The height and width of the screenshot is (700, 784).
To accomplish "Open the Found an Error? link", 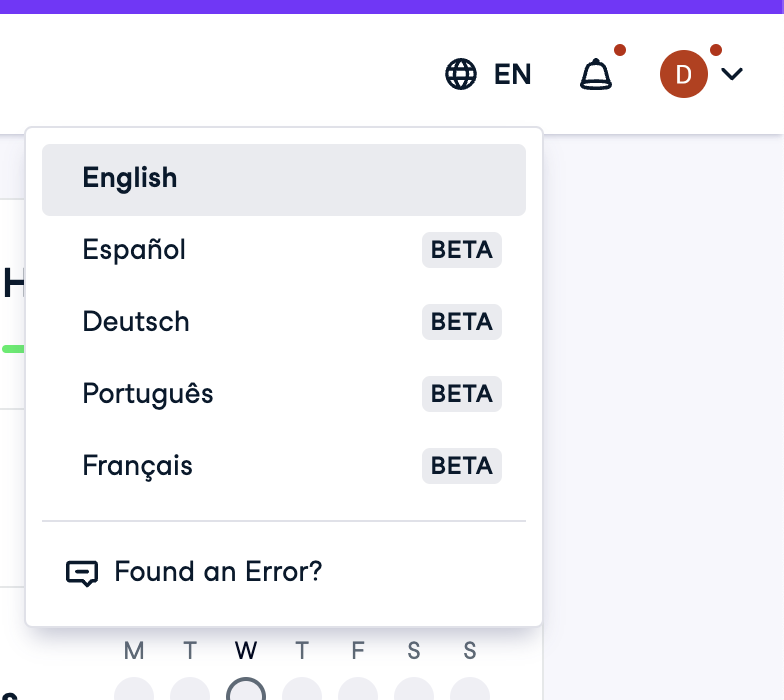I will [218, 572].
